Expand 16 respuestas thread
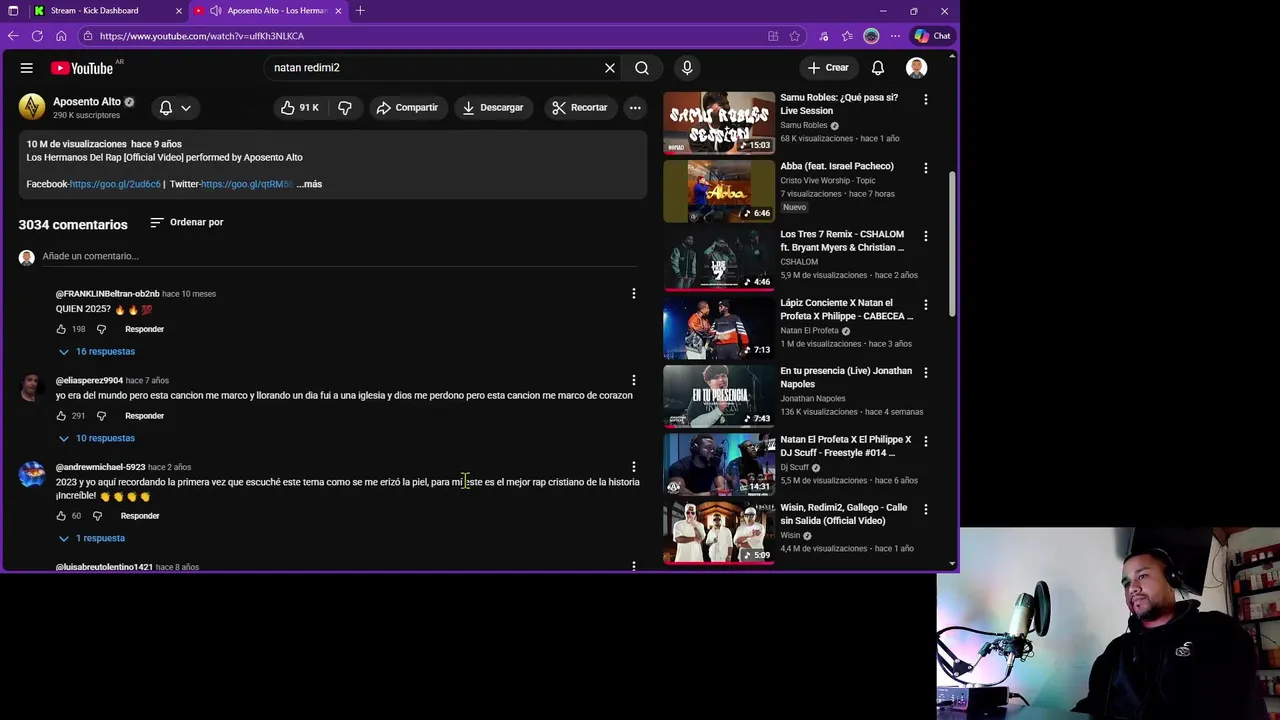The height and width of the screenshot is (720, 1280). 96,352
